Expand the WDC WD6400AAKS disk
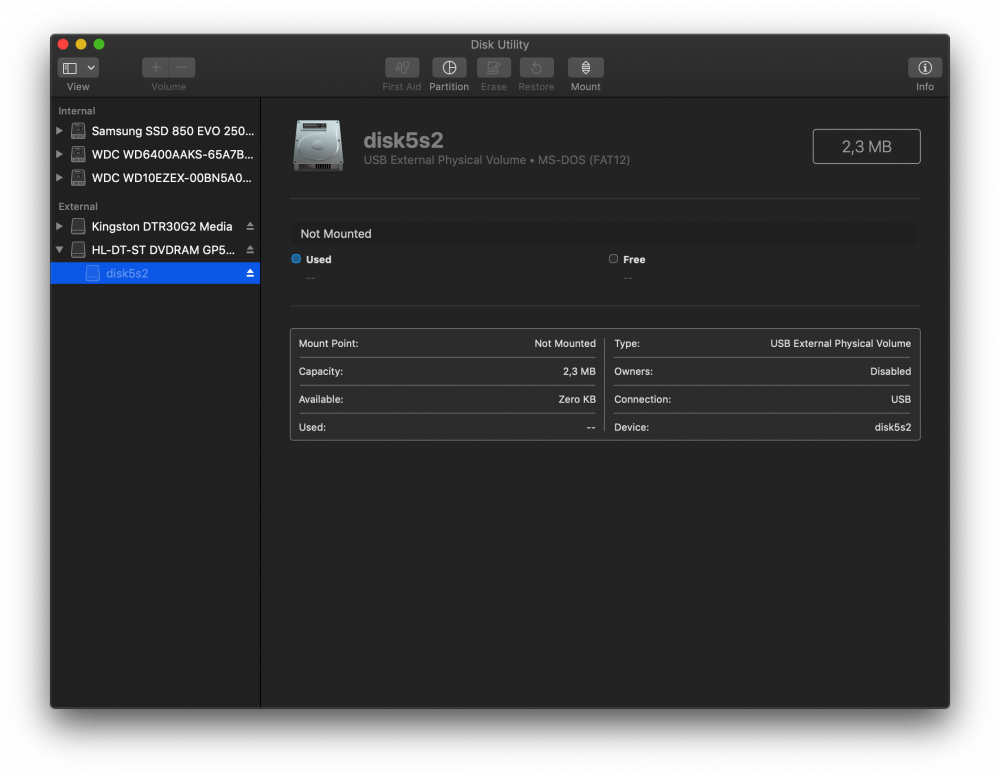Screen dimensions: 1000x775 (59, 154)
